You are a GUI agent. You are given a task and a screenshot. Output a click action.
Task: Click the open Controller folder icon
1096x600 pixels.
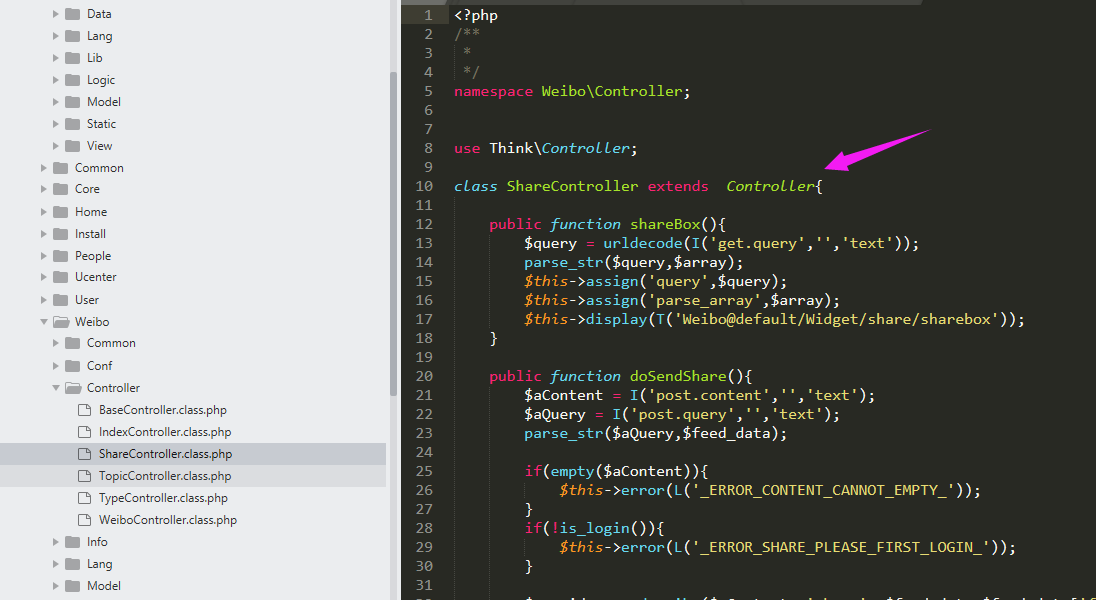pos(73,387)
